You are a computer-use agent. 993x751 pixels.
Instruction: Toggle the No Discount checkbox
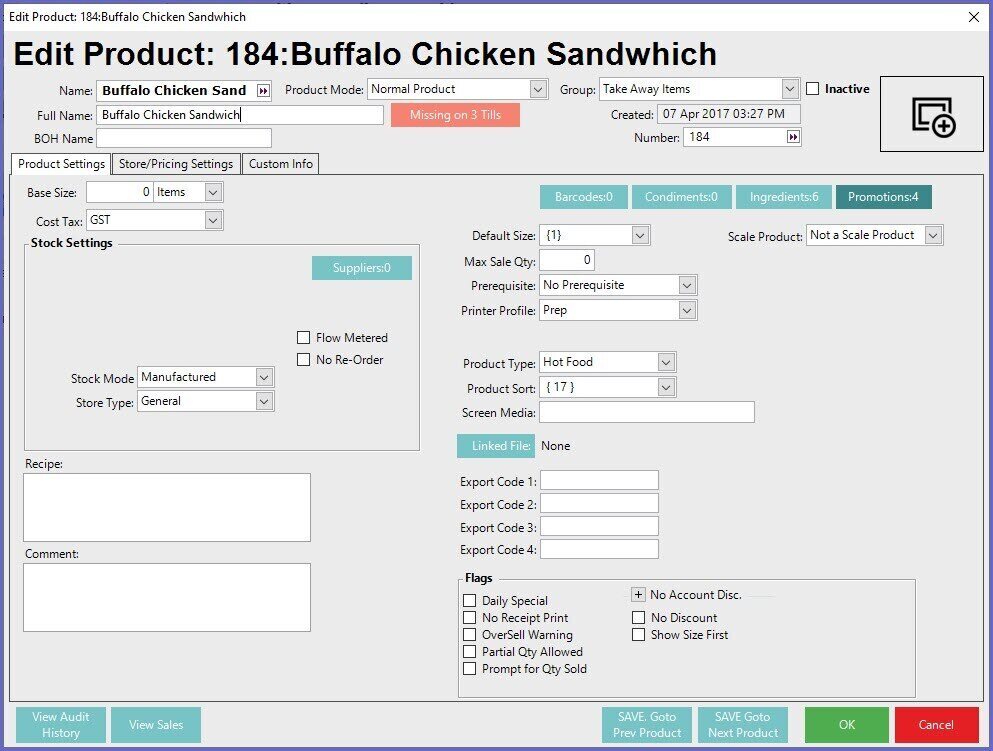tap(638, 618)
